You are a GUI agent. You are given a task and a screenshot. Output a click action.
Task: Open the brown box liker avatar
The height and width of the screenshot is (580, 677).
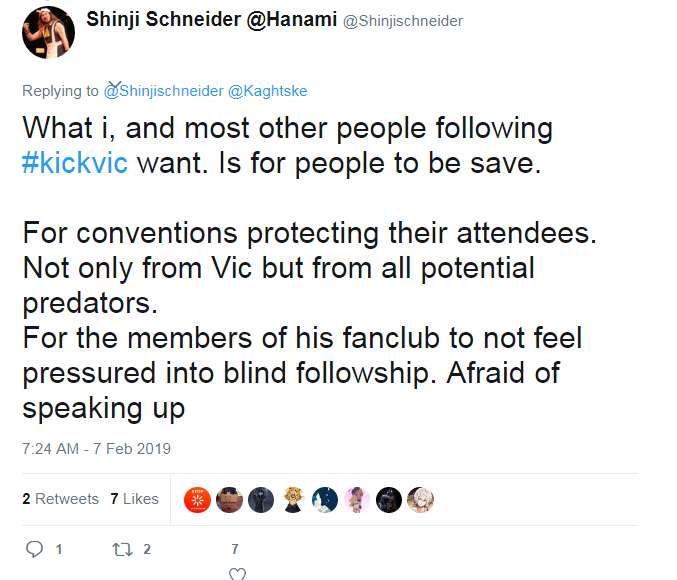click(229, 500)
